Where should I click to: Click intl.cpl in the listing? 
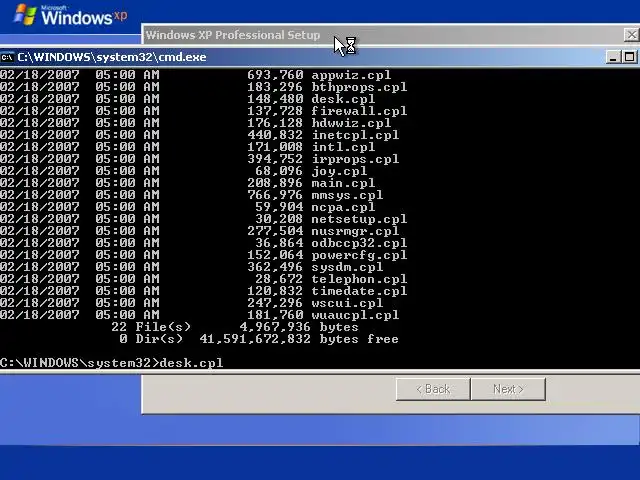pos(343,147)
